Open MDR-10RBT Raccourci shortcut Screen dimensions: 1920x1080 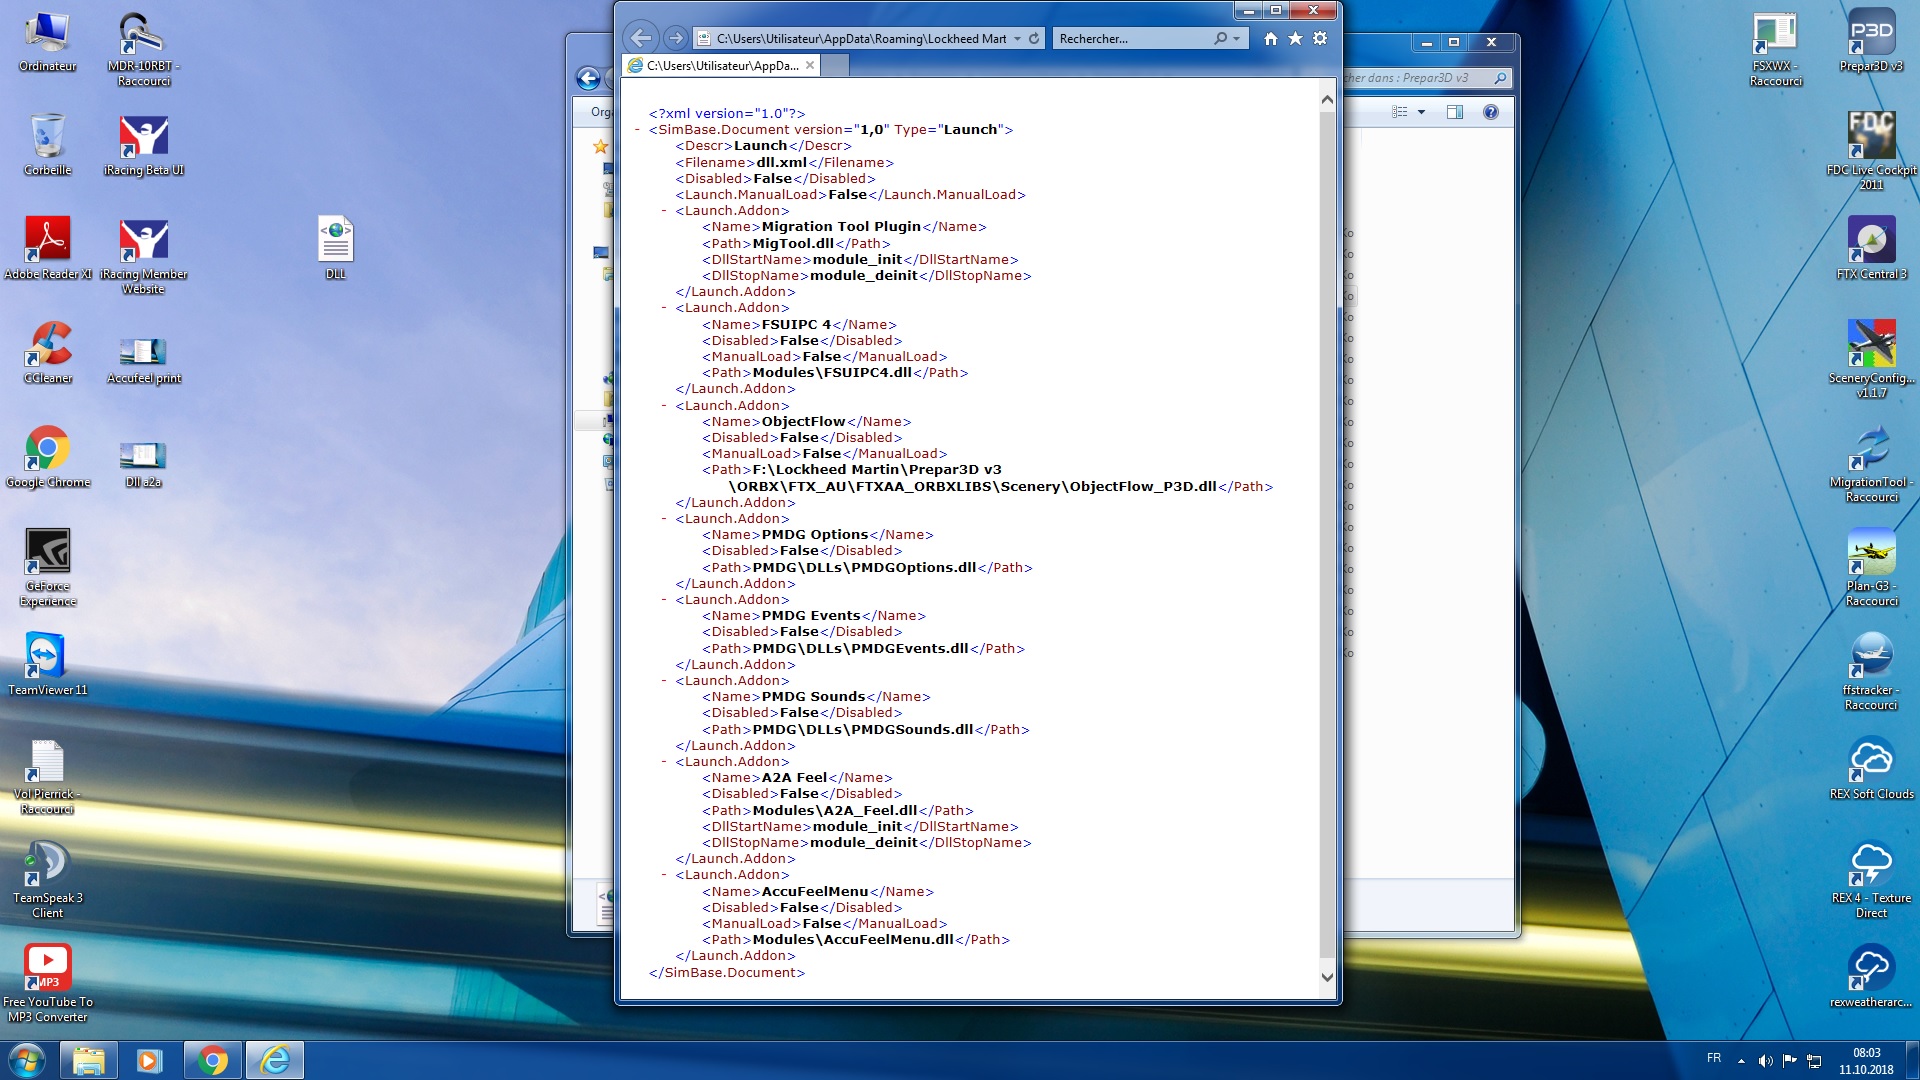tap(143, 49)
